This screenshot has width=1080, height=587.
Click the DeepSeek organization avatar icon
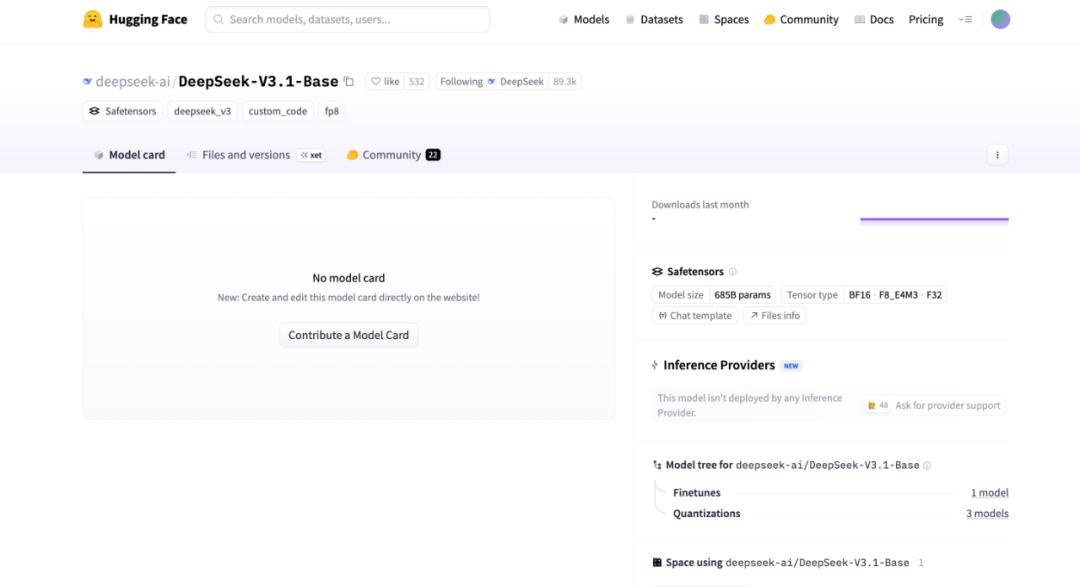(491, 82)
